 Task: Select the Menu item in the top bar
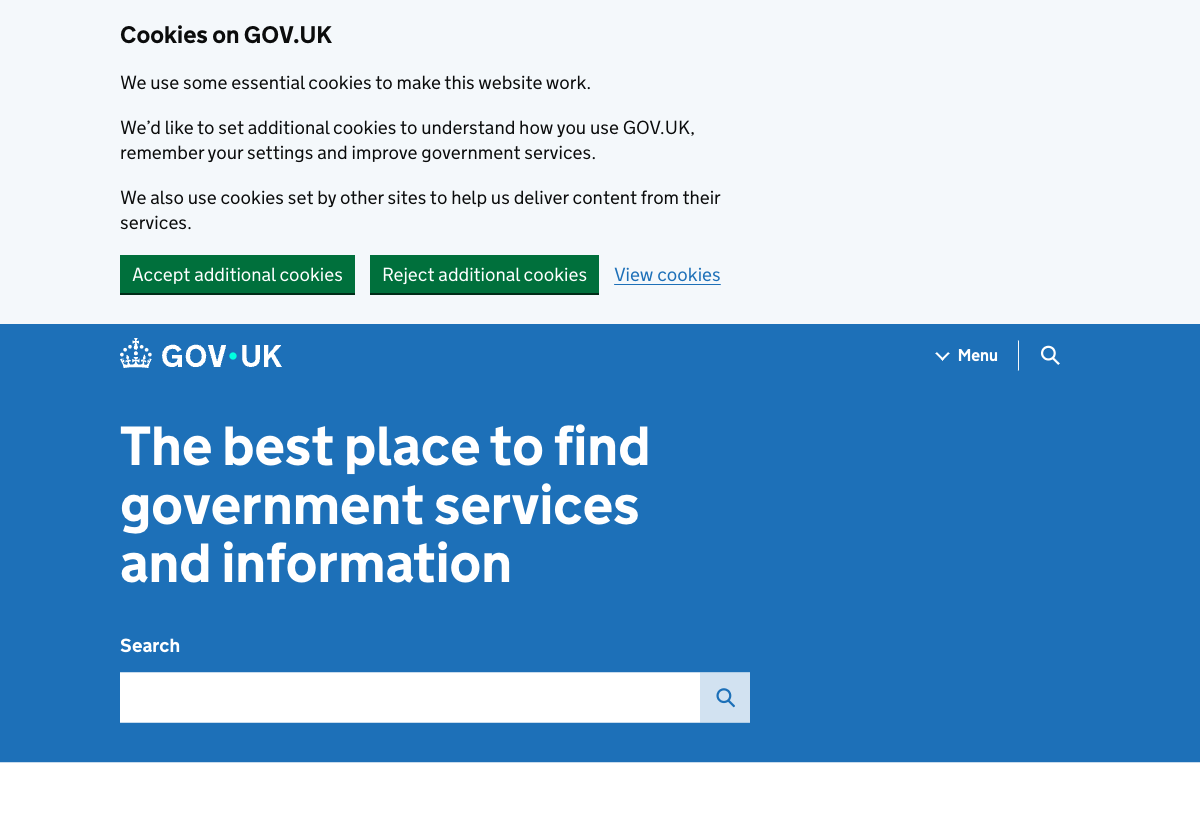pyautogui.click(x=977, y=355)
